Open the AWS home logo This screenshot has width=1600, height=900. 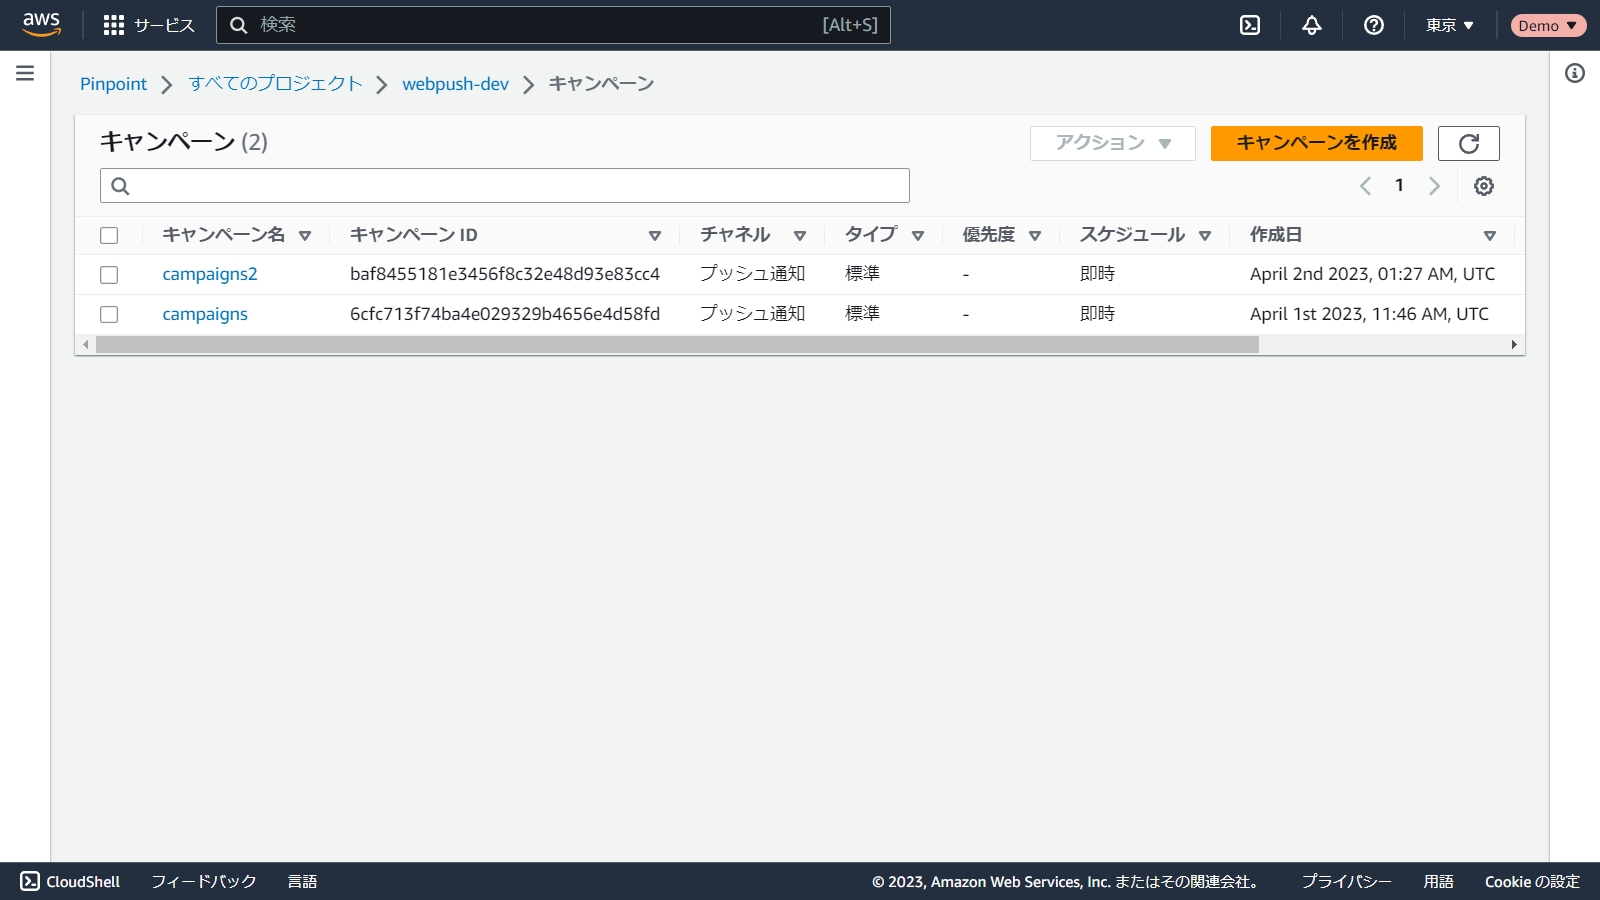tap(41, 24)
